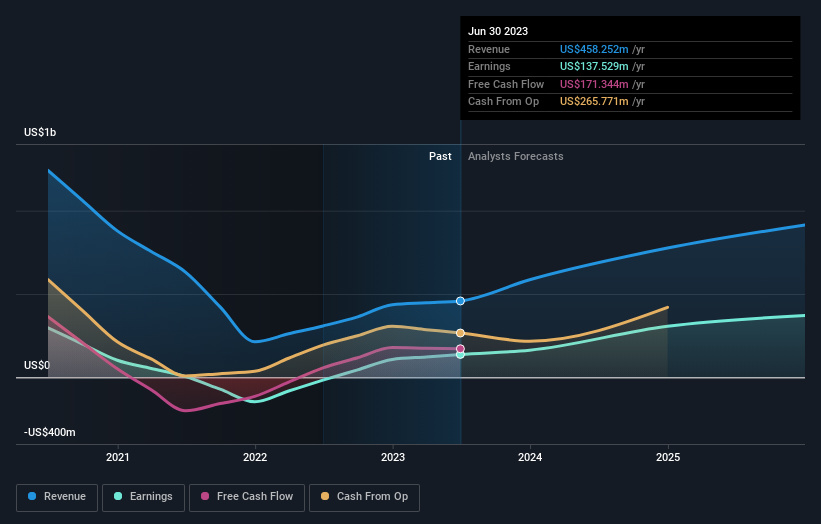Click the tooltip 'Cash From Op' row label
This screenshot has width=821, height=524.
503,102
